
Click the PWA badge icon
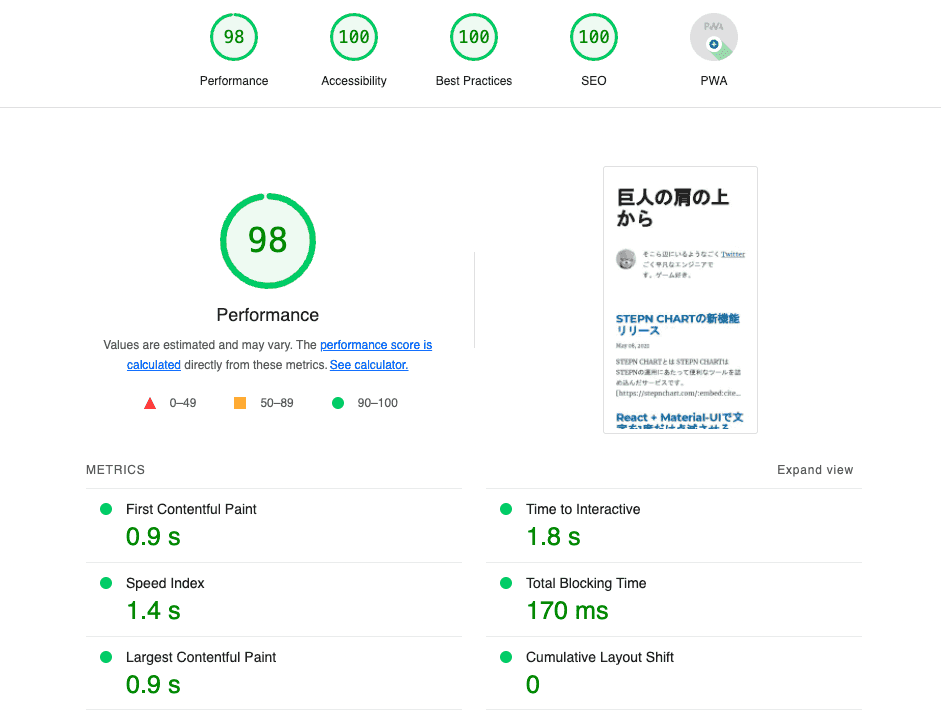pos(714,38)
